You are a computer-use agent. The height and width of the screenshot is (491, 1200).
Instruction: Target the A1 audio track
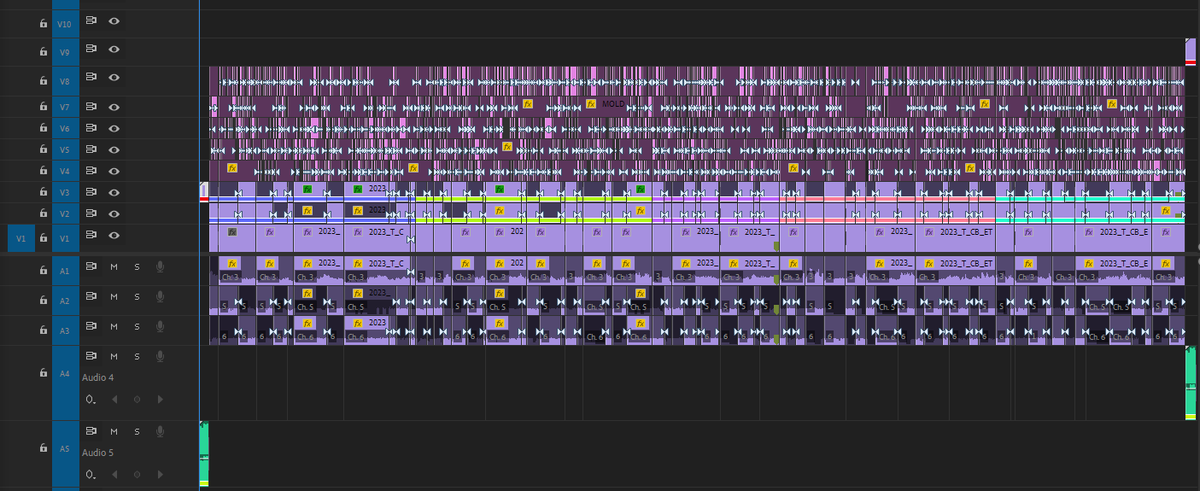point(65,270)
